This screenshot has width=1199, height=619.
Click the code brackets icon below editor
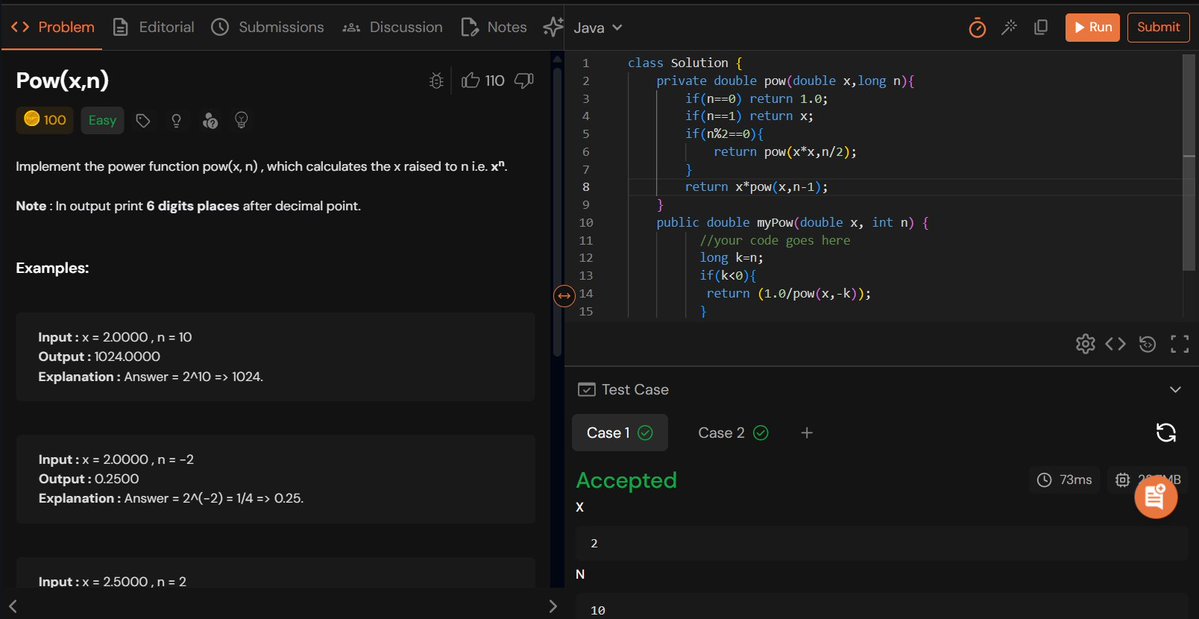[x=1116, y=344]
